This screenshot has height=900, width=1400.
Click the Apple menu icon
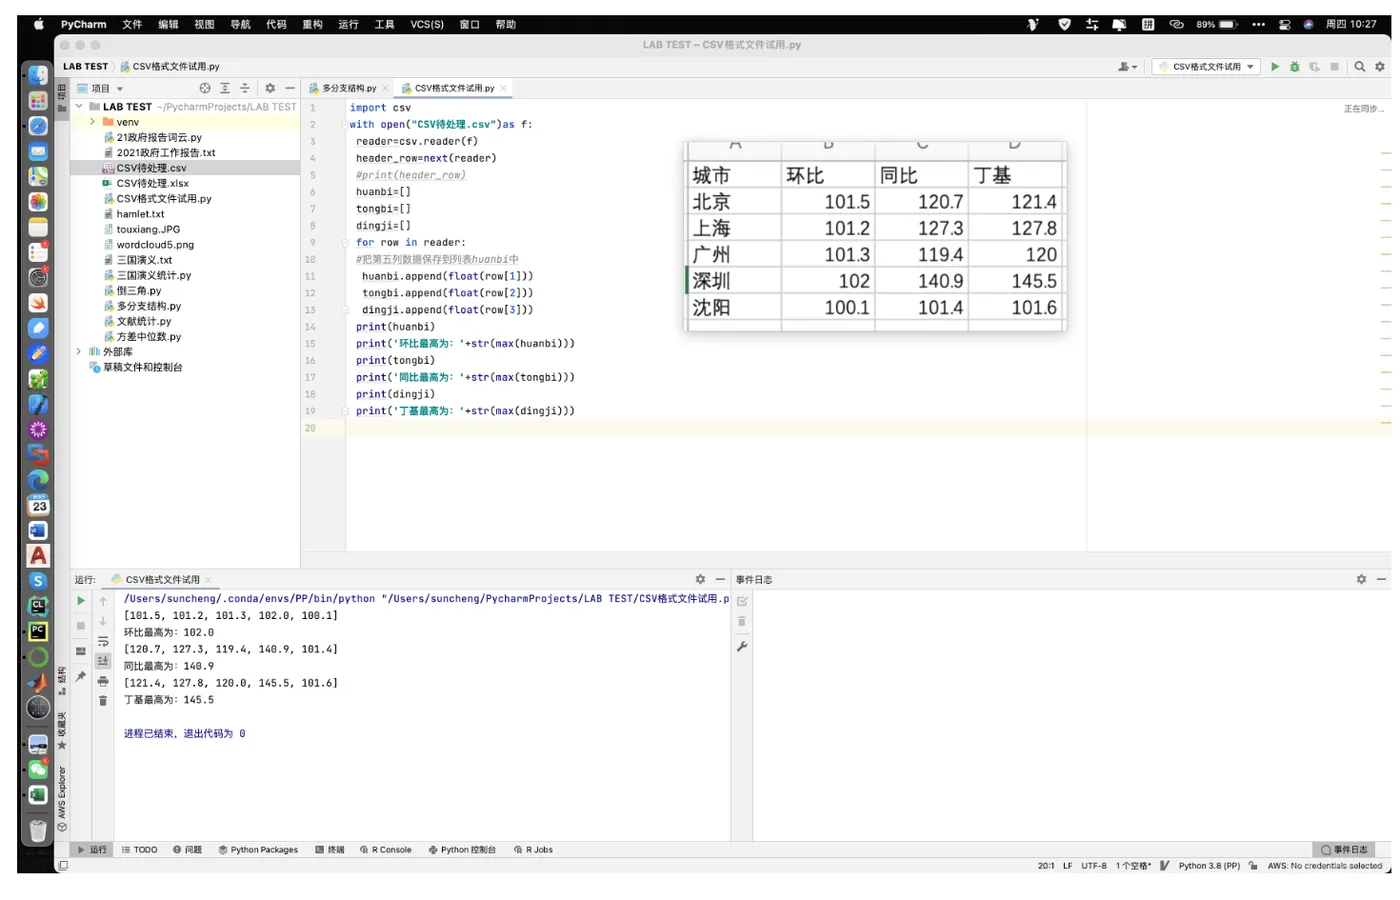[38, 24]
